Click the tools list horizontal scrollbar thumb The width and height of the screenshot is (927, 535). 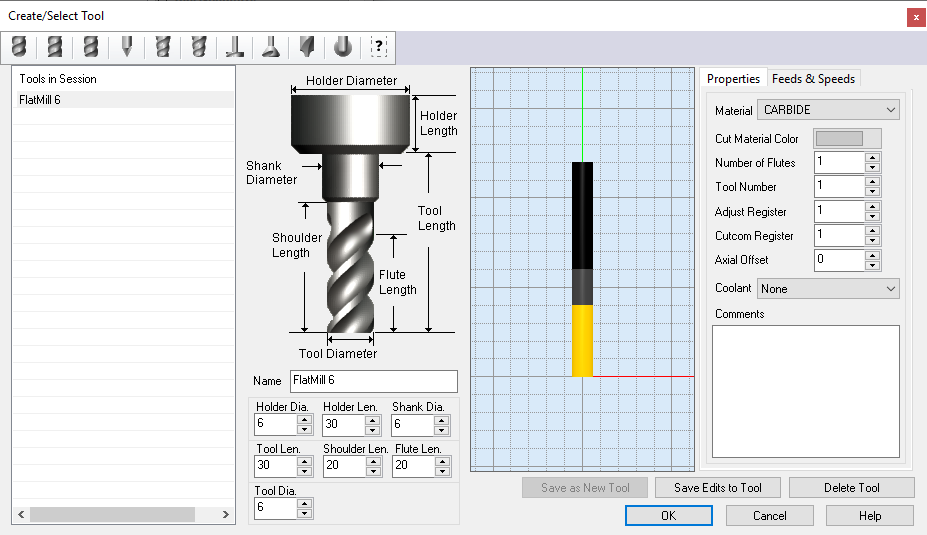[112, 514]
